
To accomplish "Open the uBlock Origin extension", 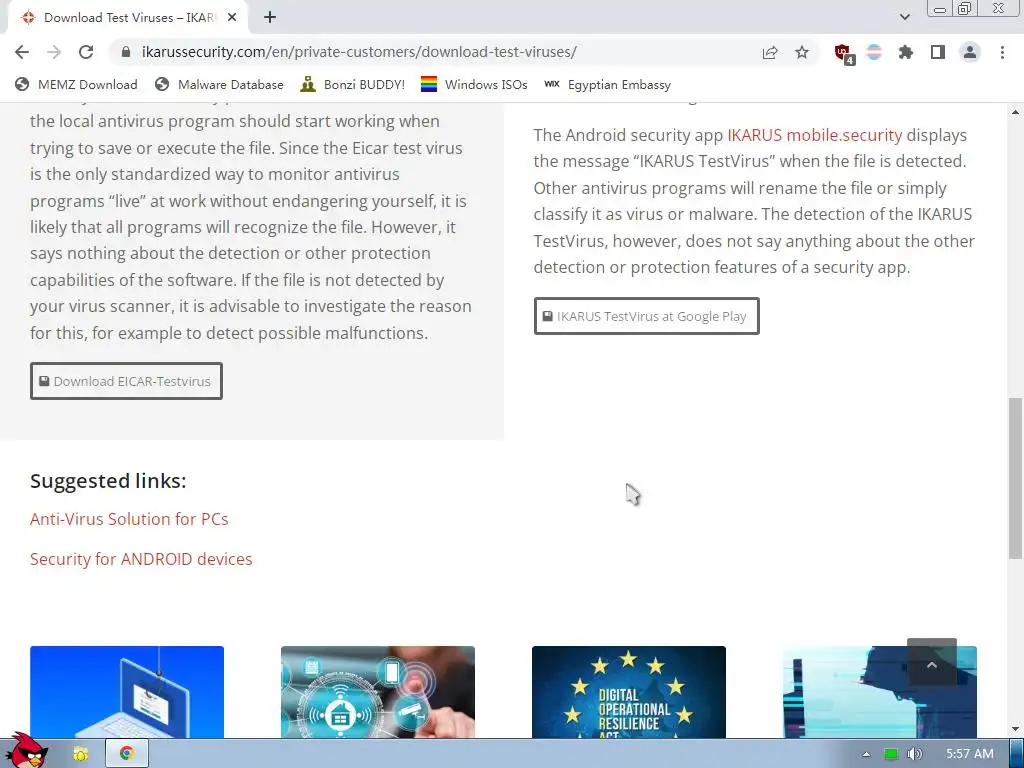I will pos(843,54).
